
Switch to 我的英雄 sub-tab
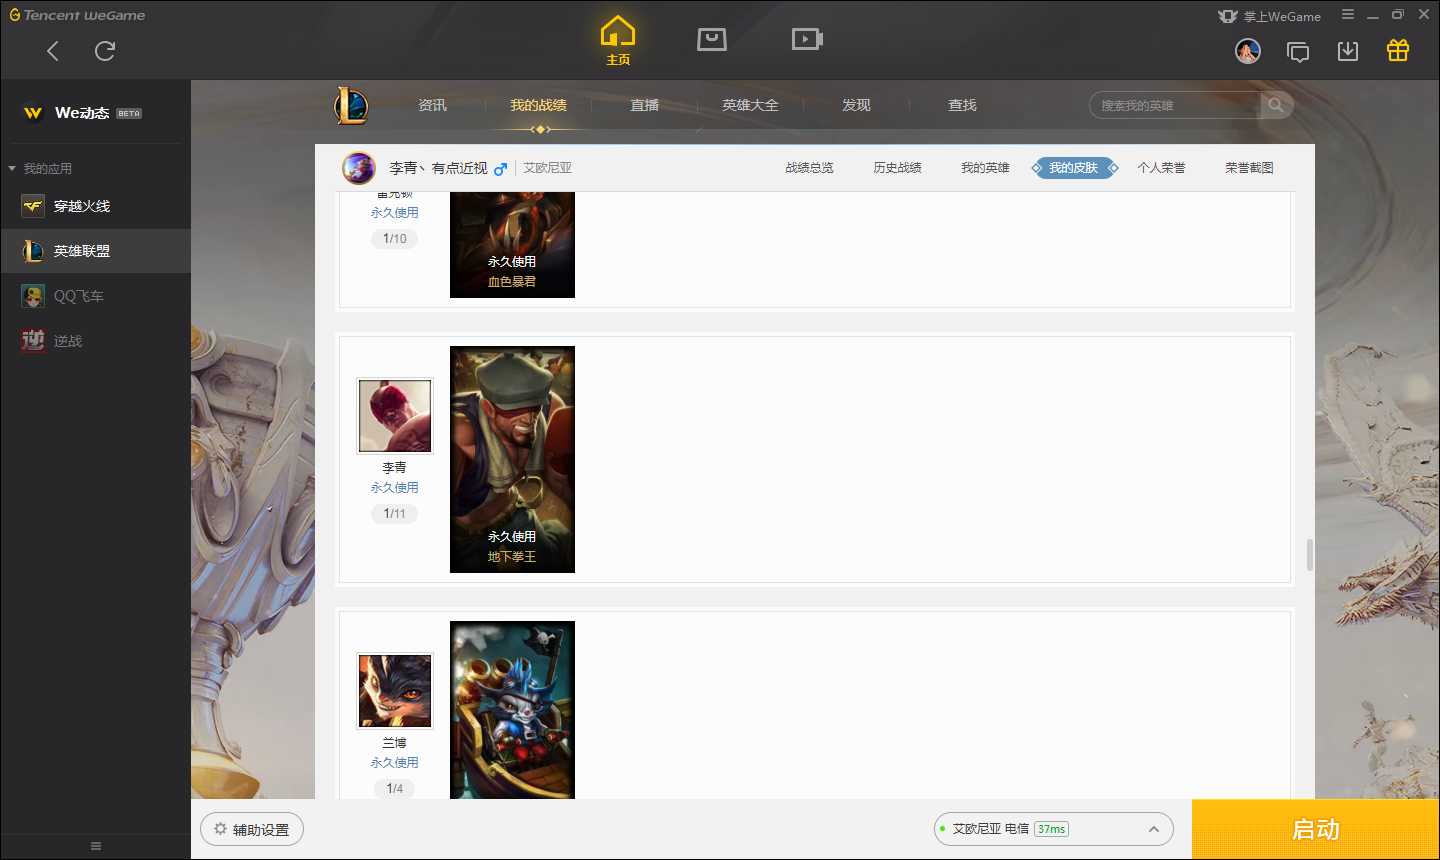tap(985, 168)
